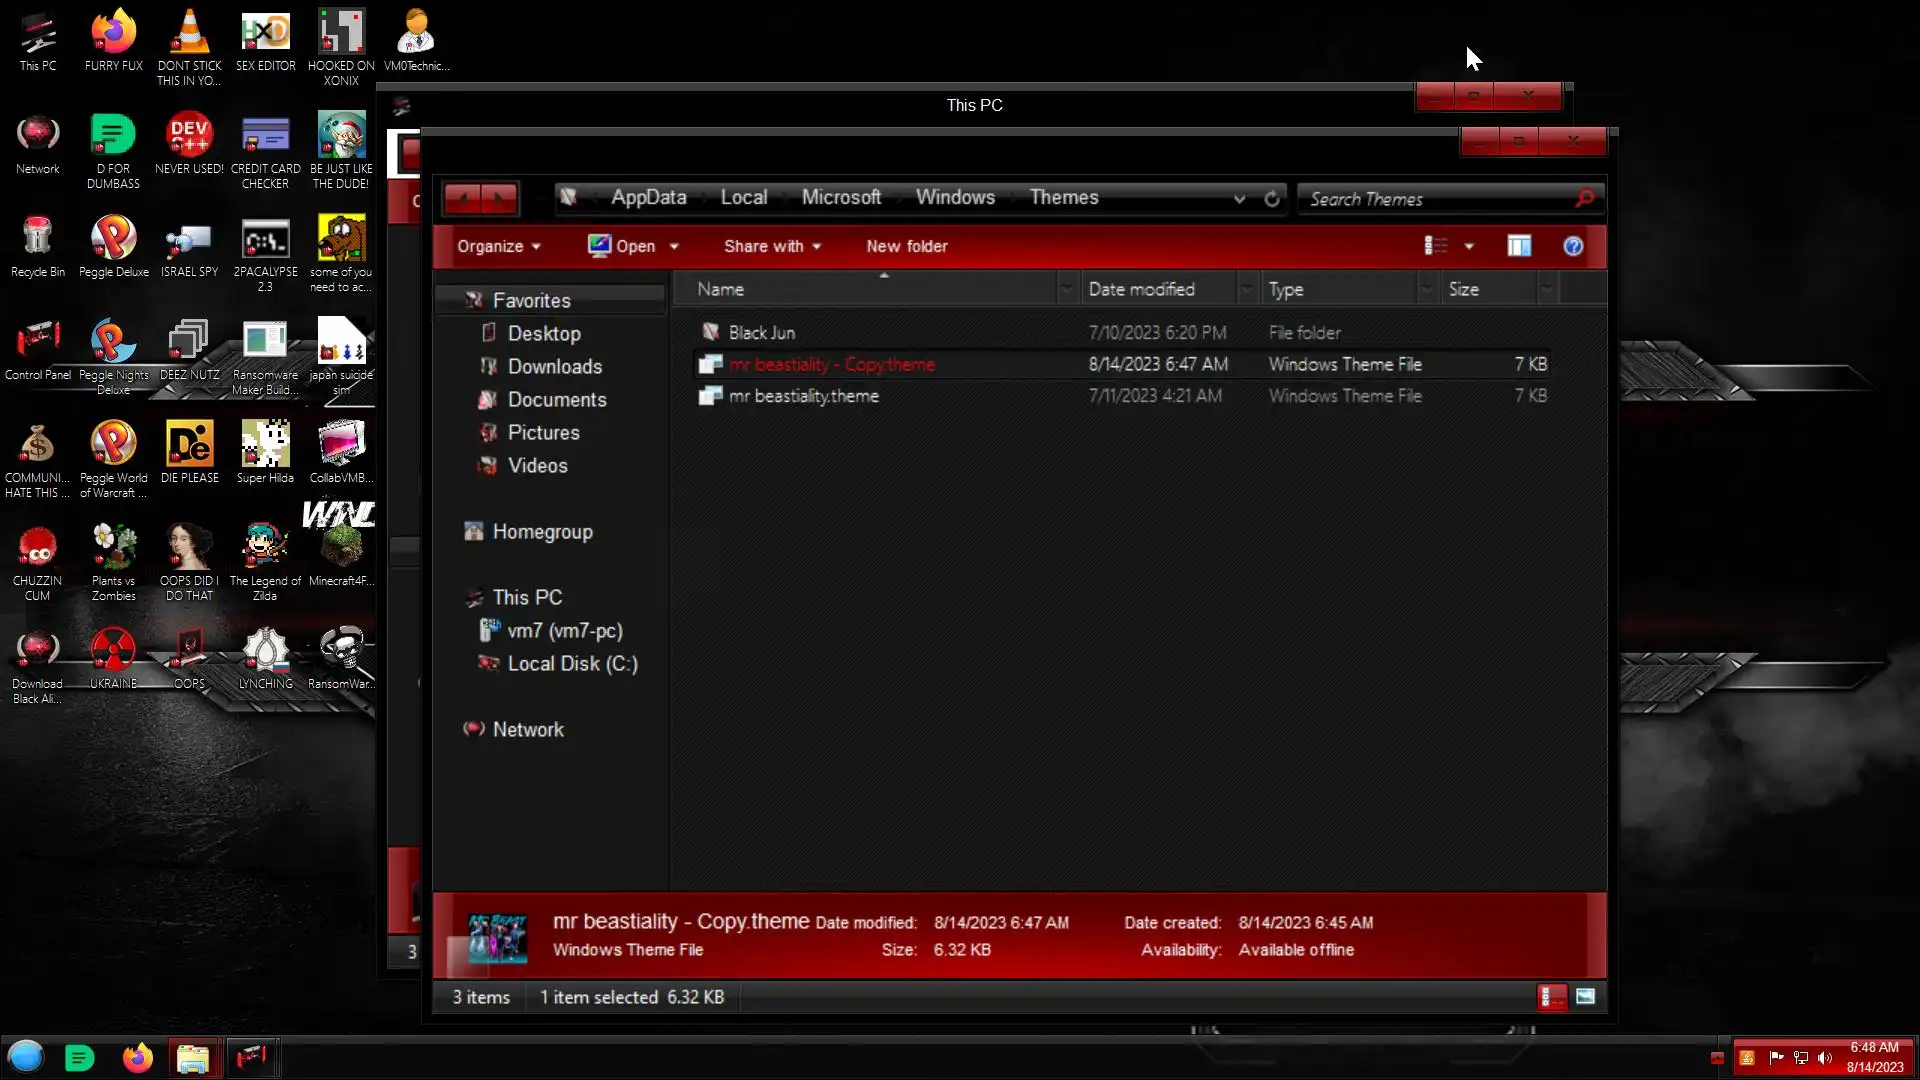Open the change view dropdown arrow

[1469, 246]
